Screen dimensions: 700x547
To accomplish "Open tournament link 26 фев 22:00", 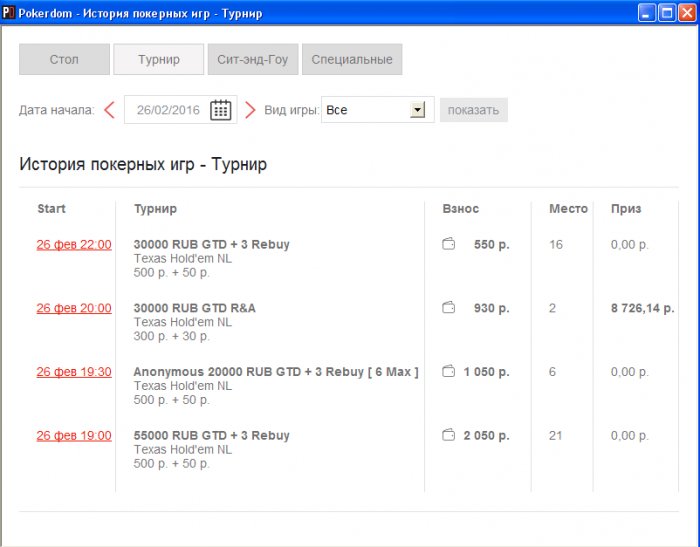I will 74,245.
